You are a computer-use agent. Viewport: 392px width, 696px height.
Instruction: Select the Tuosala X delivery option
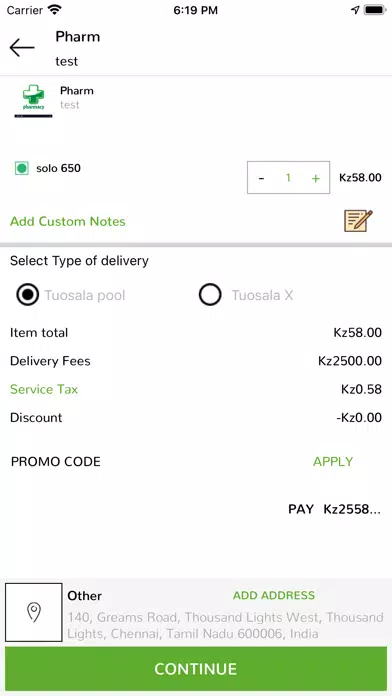point(210,295)
